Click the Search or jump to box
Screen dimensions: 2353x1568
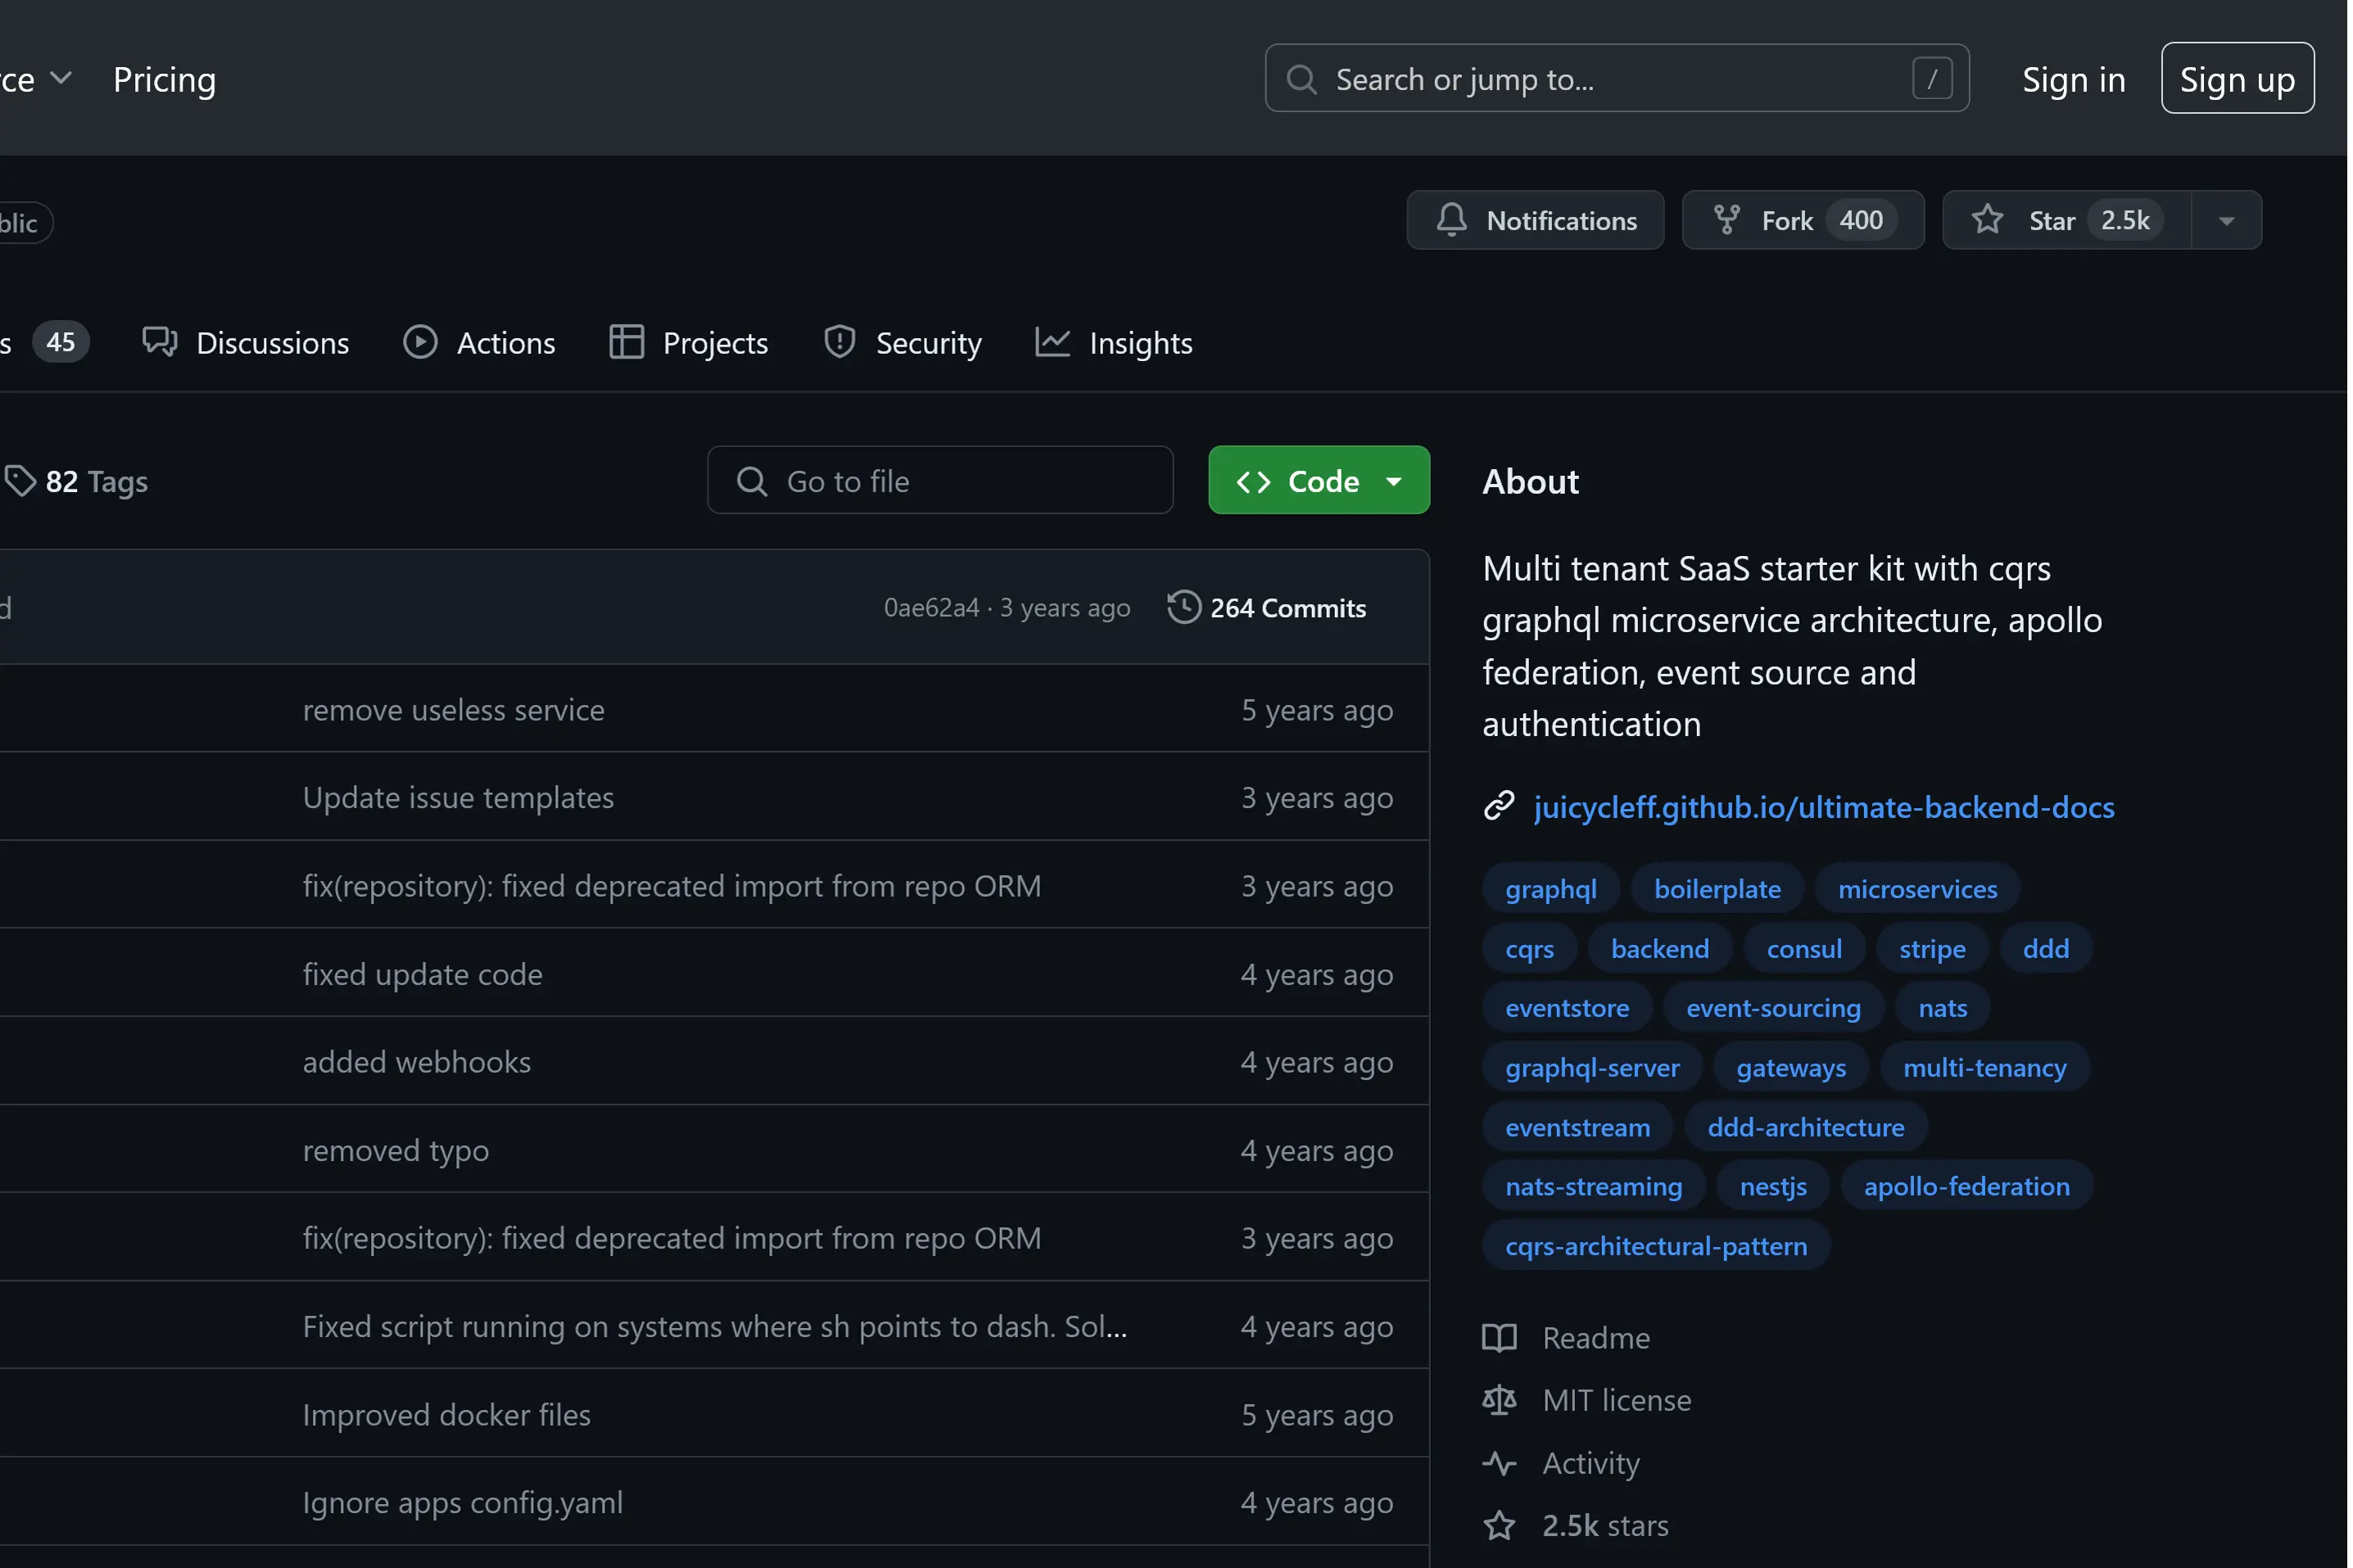[1615, 79]
